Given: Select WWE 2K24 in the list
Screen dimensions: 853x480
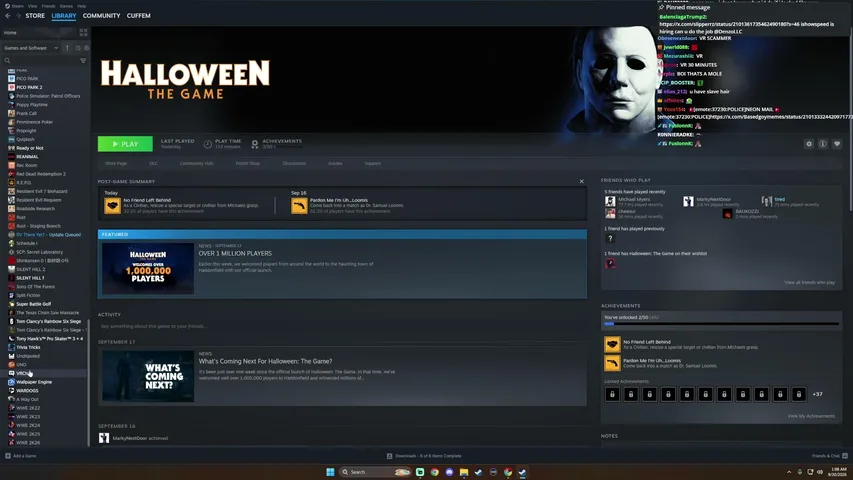Looking at the screenshot, I should pyautogui.click(x=28, y=426).
